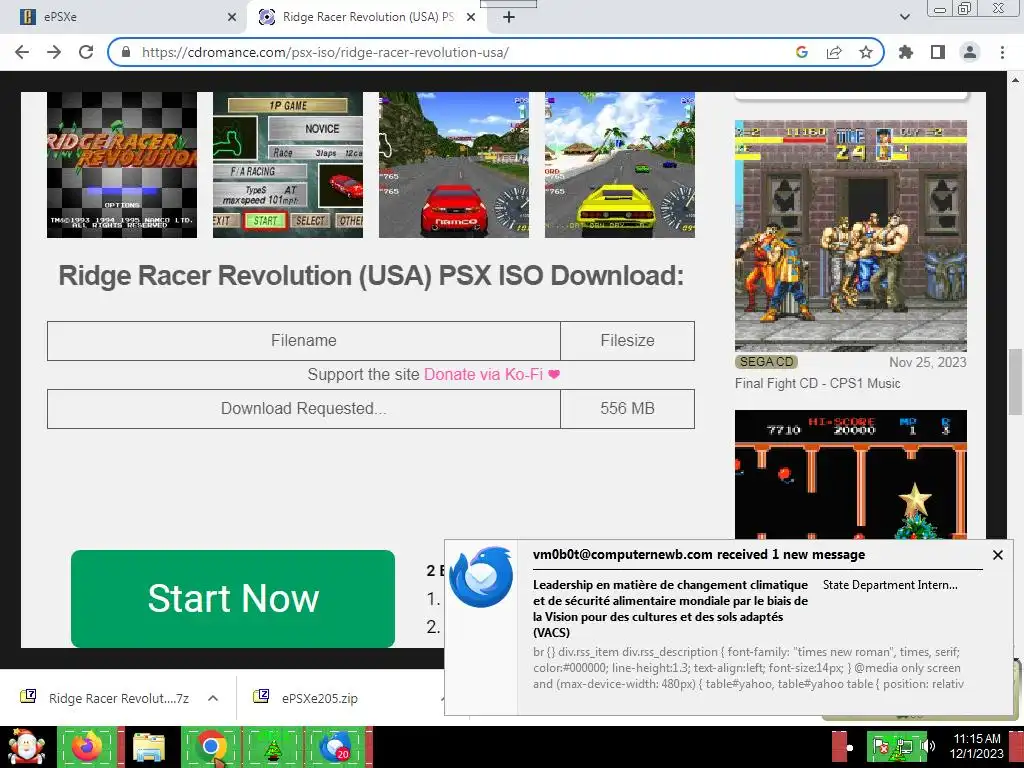Switch to the ePSXe tab
The height and width of the screenshot is (768, 1024).
tap(124, 18)
